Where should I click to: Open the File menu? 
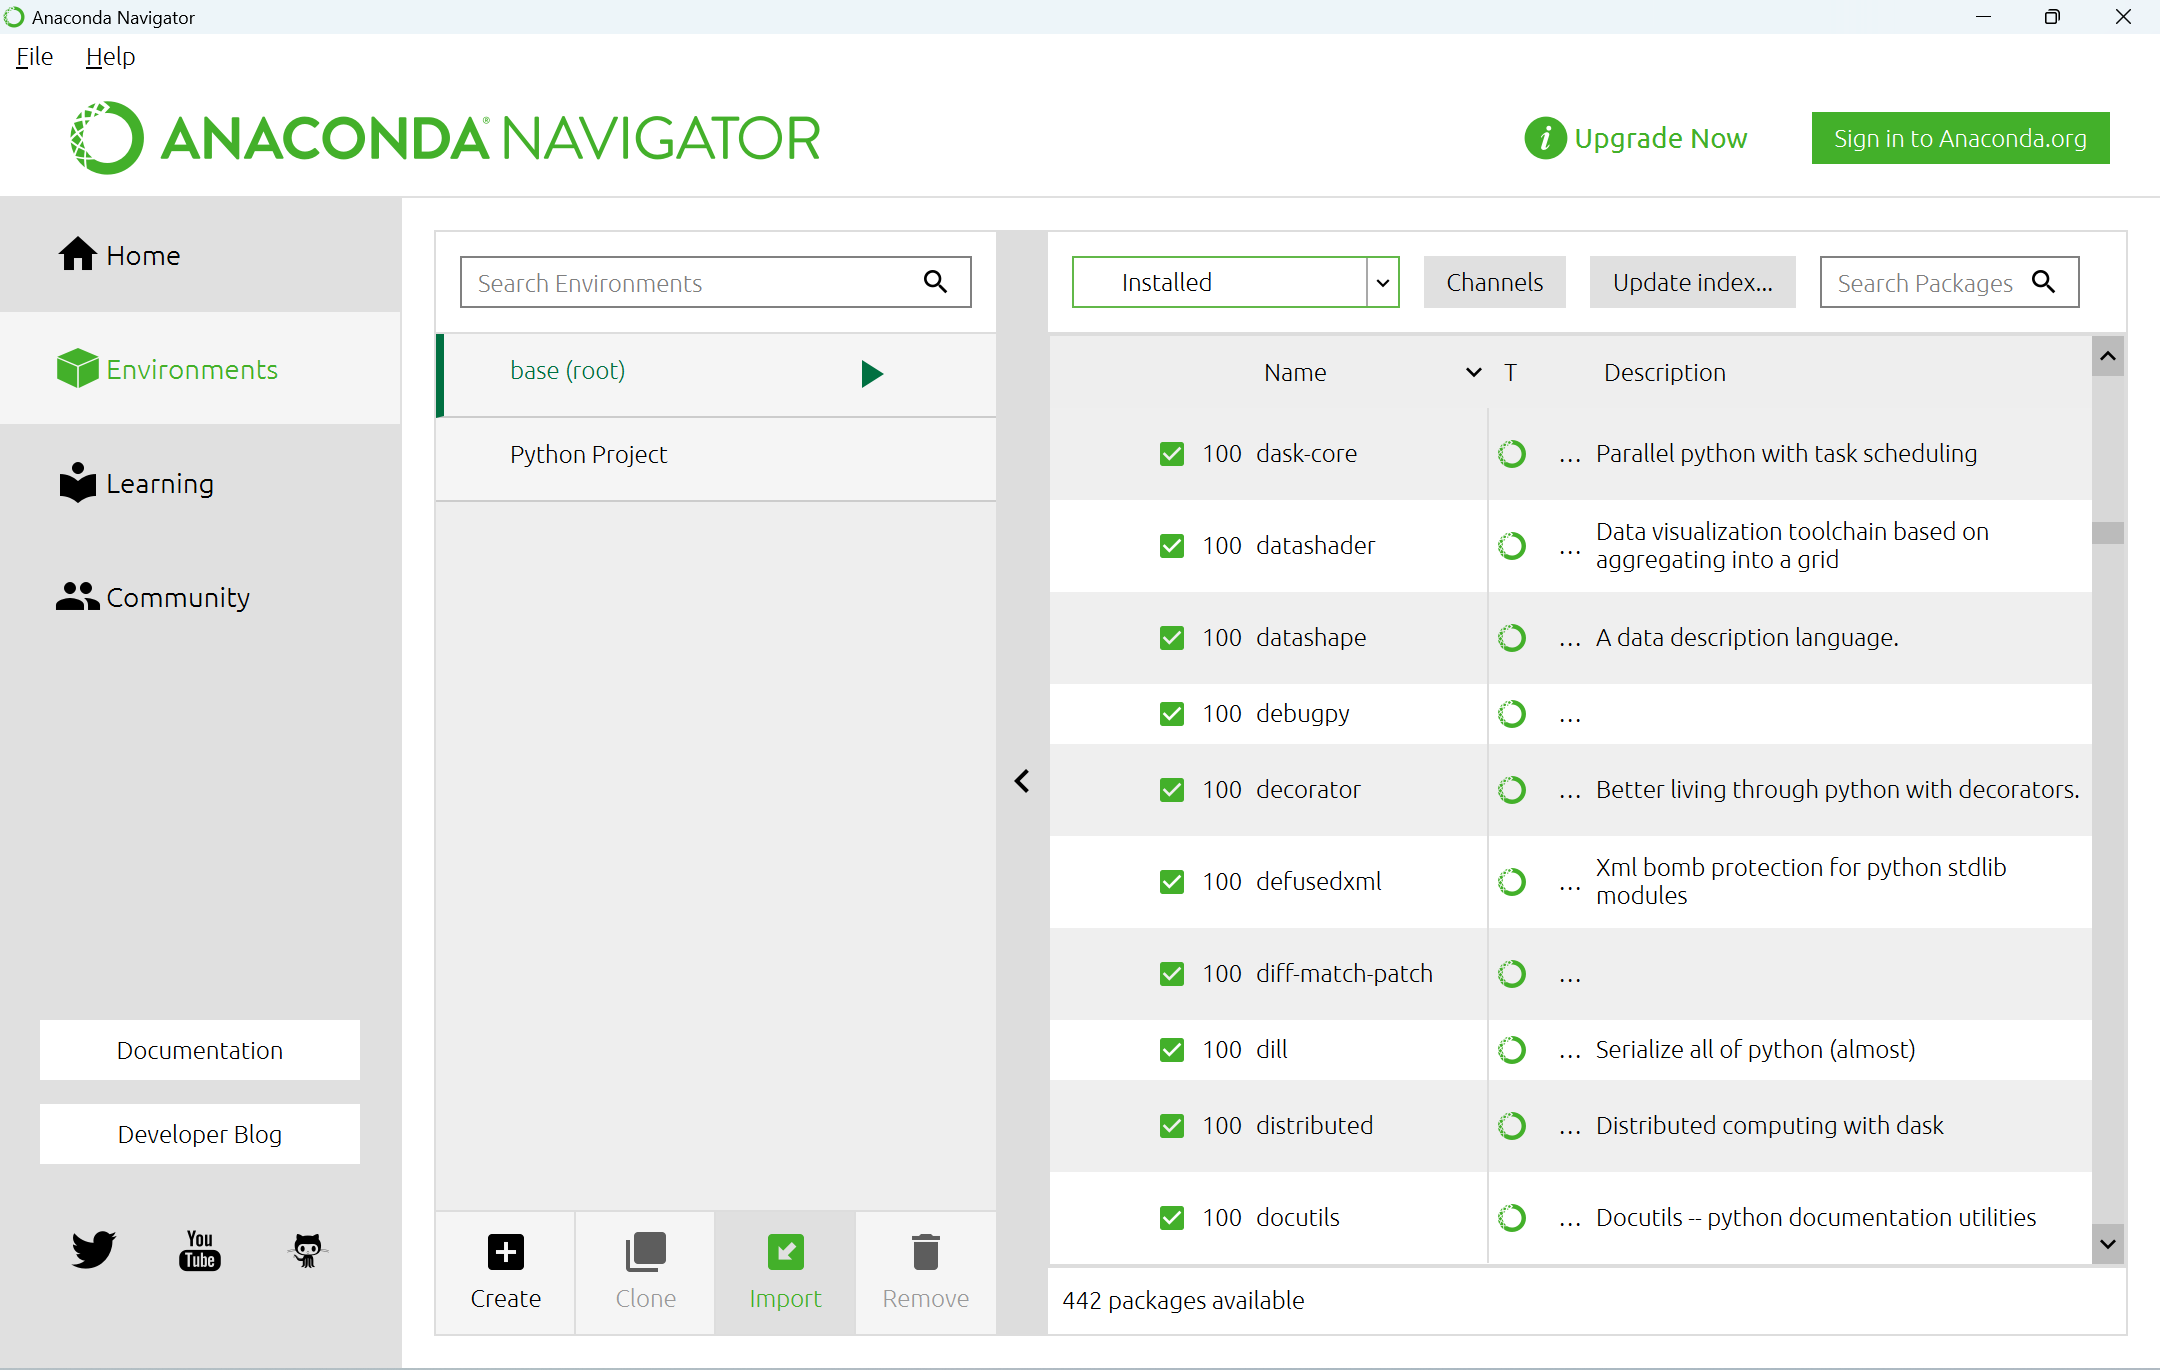click(x=35, y=57)
